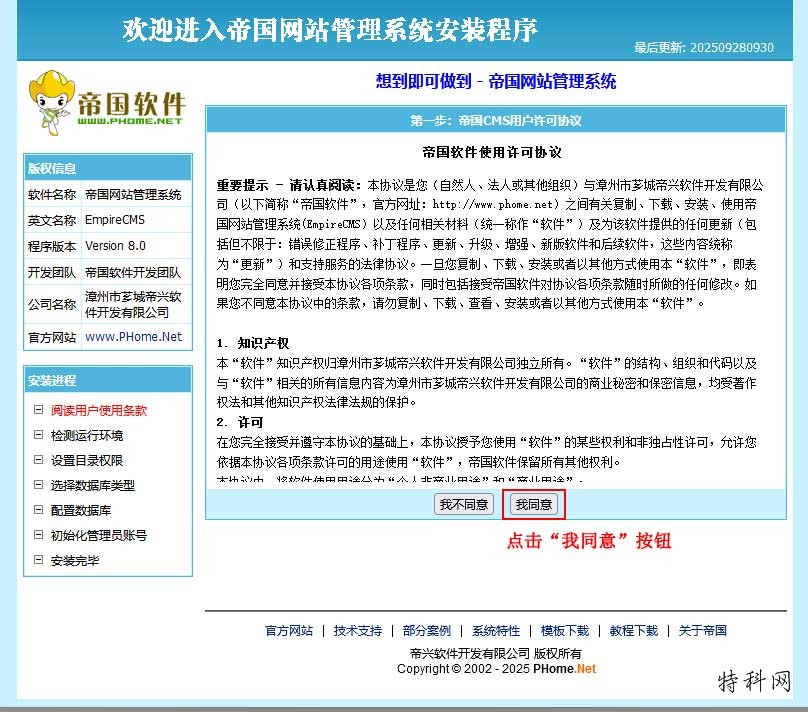
Task: Open the 系统特性 footer link
Action: pyautogui.click(x=496, y=631)
